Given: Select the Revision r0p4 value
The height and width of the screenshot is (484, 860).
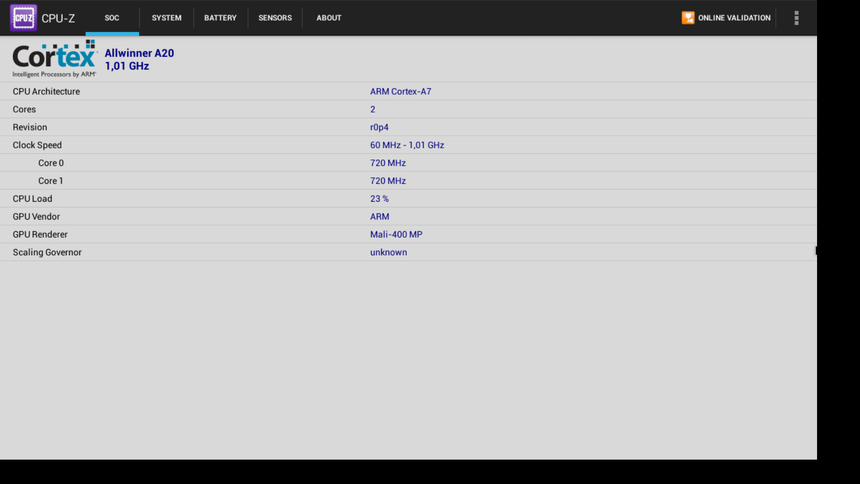Looking at the screenshot, I should (379, 128).
